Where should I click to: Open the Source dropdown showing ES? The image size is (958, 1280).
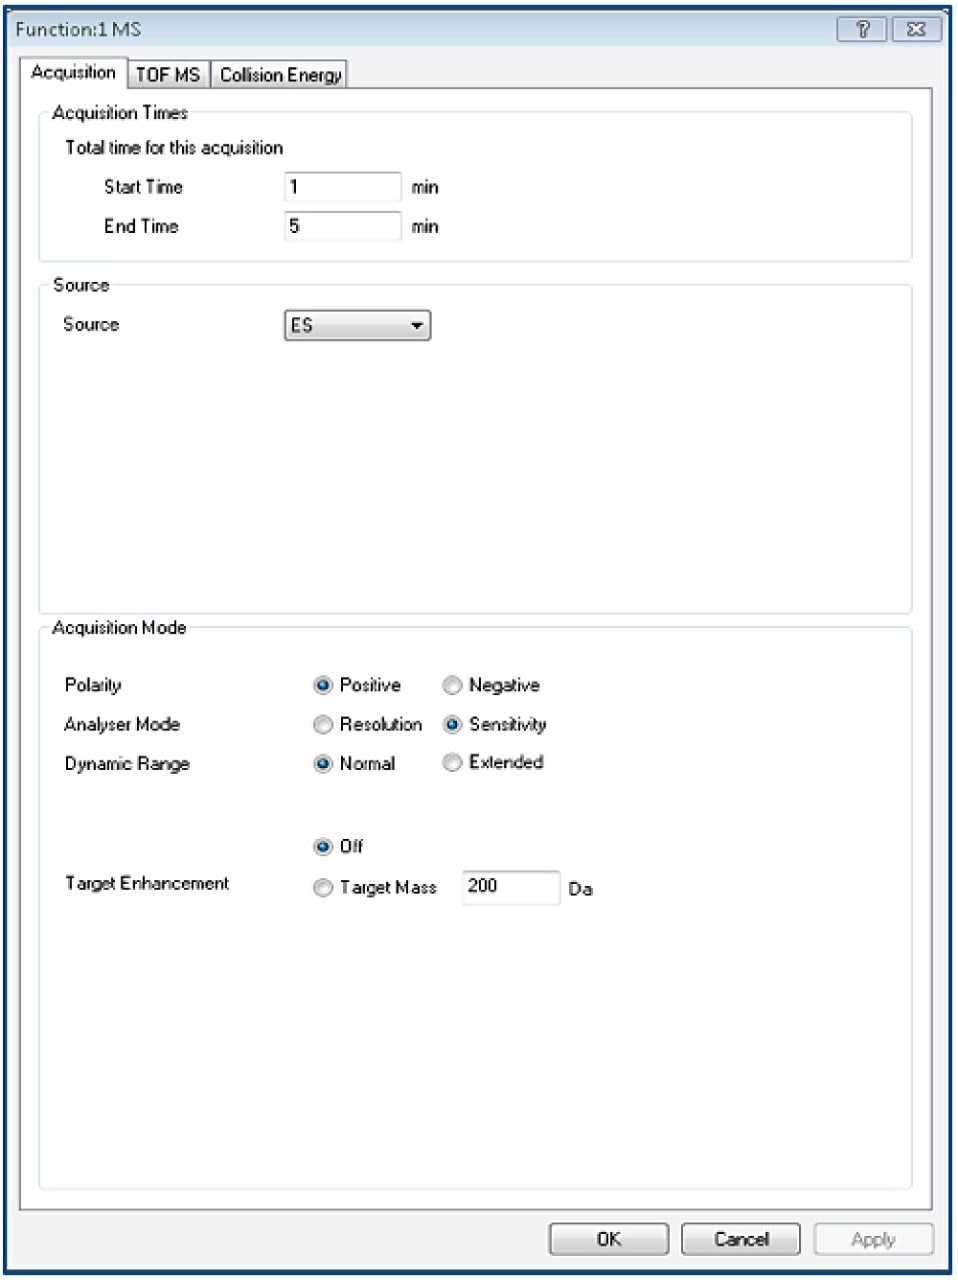[357, 325]
